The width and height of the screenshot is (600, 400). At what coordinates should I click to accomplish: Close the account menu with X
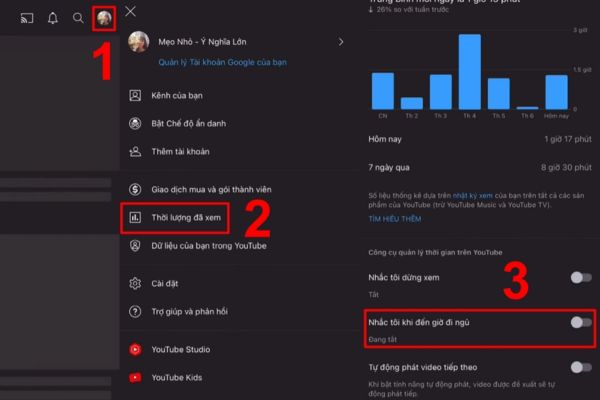[x=130, y=11]
